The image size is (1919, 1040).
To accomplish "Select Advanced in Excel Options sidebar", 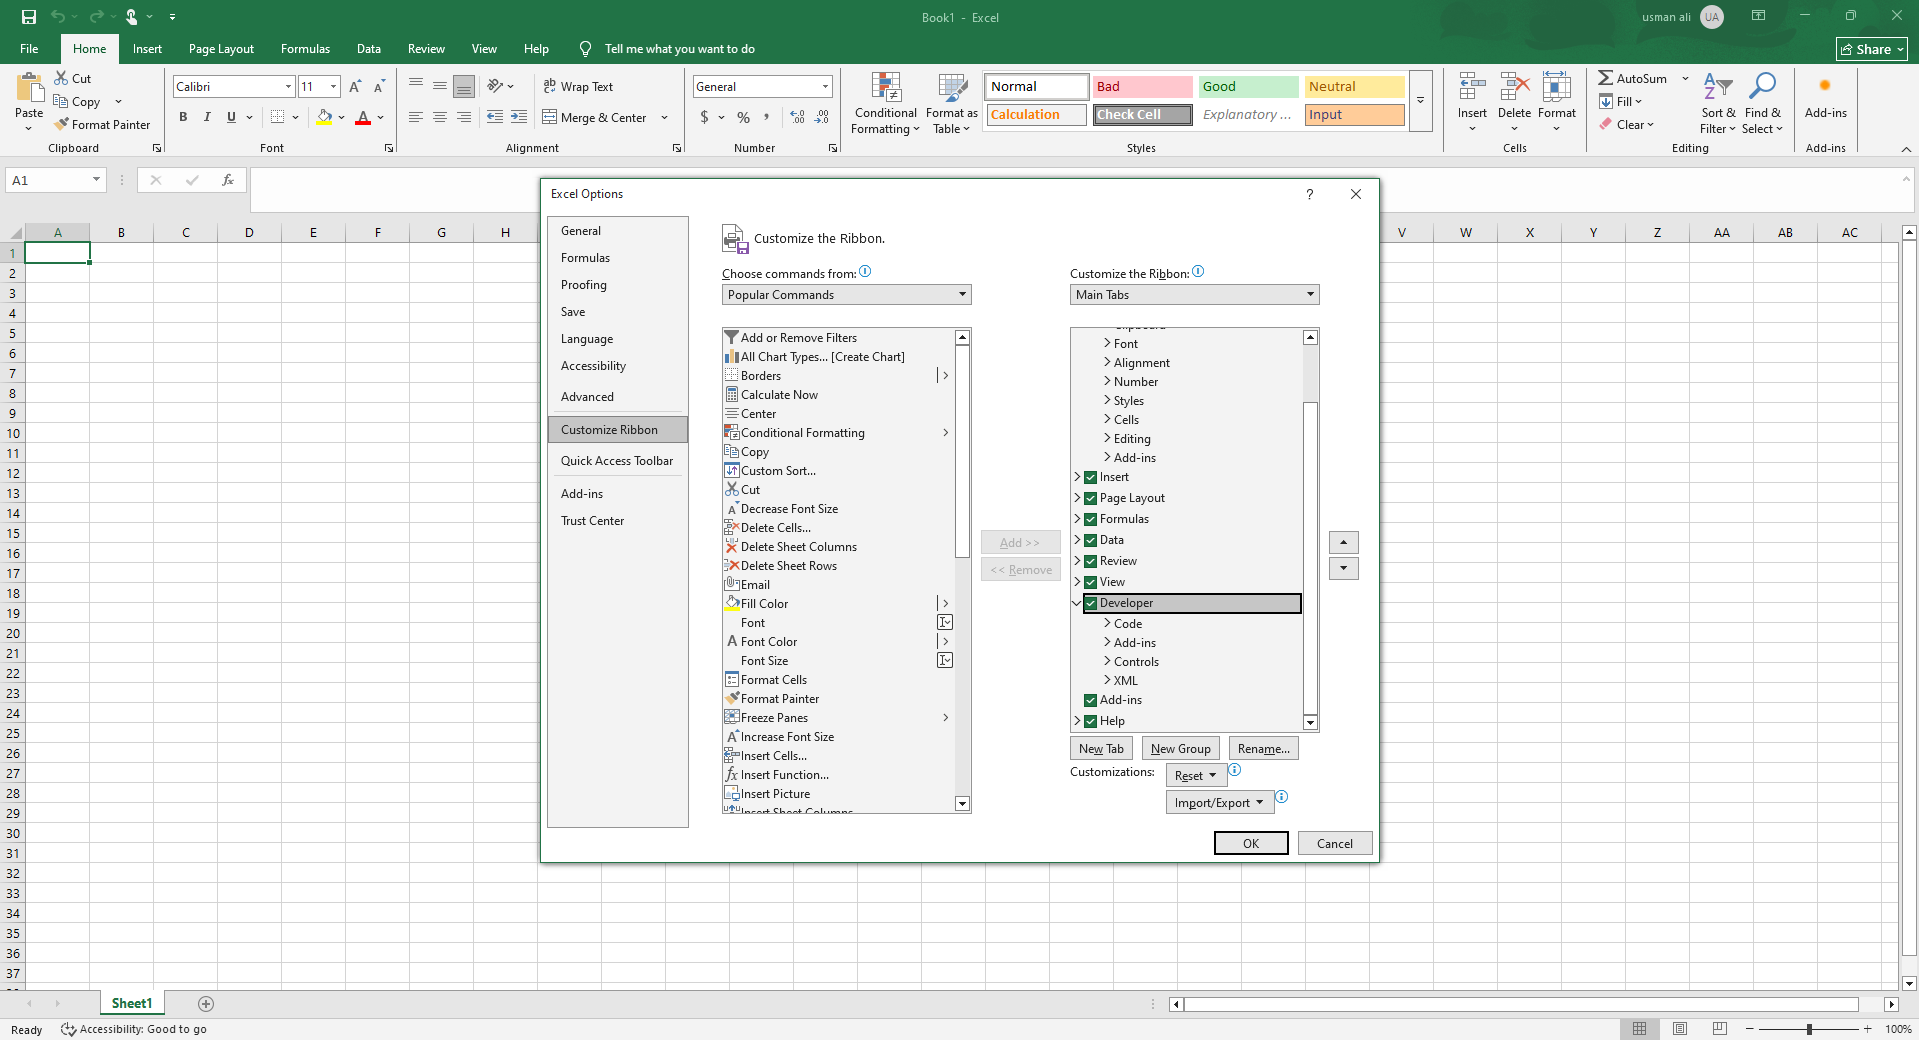I will [617, 397].
